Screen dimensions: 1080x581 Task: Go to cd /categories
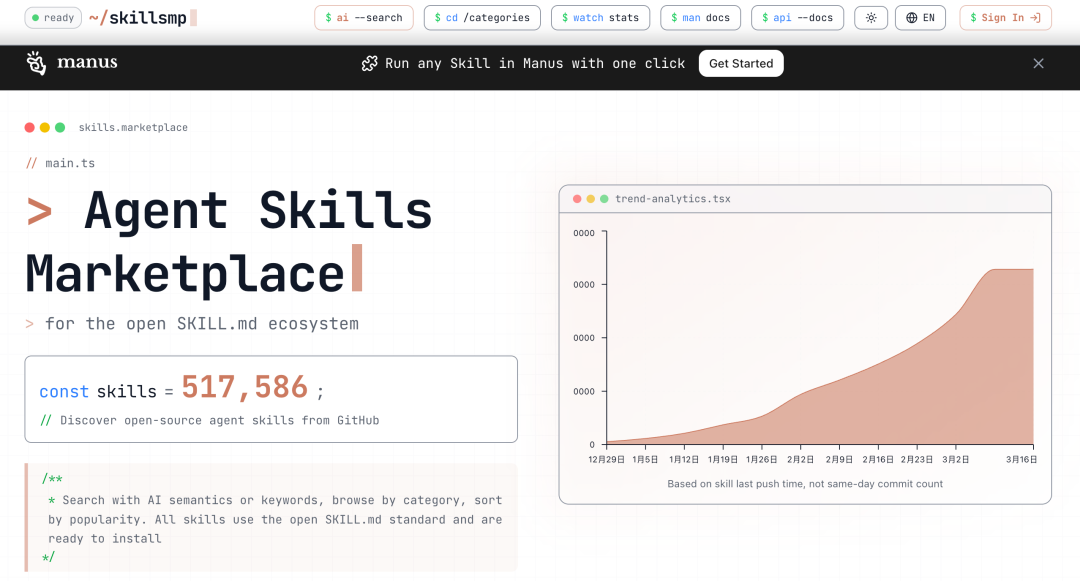click(482, 18)
